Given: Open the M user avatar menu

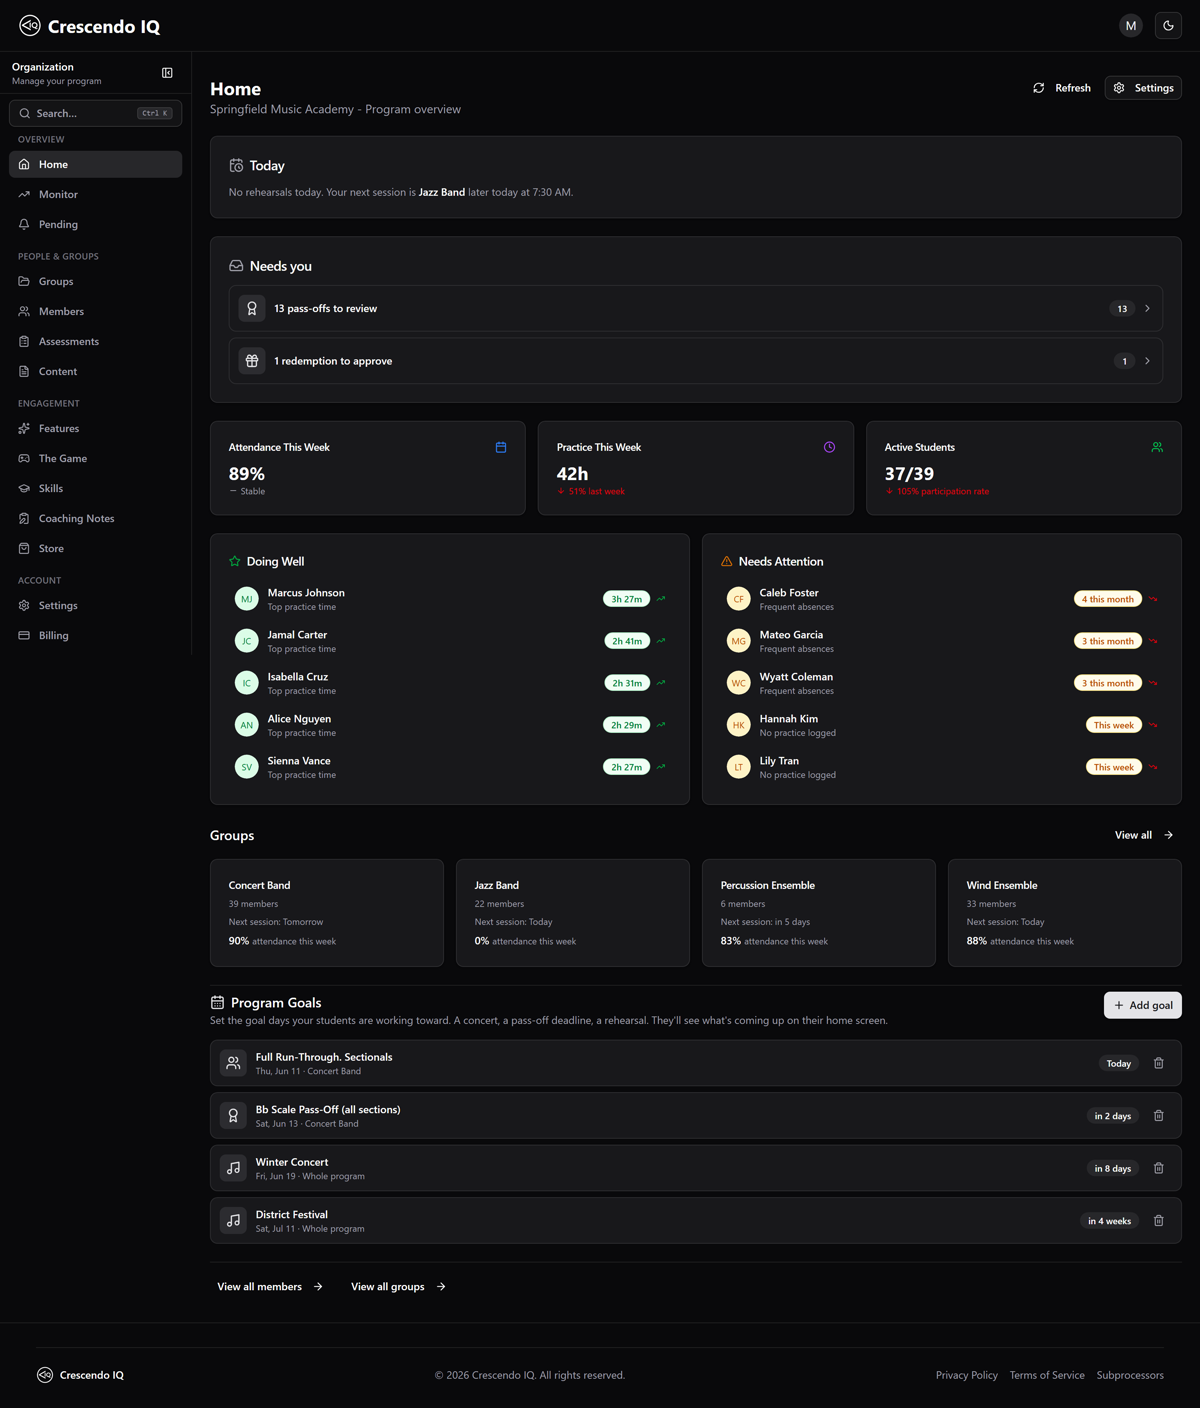Looking at the screenshot, I should point(1131,26).
